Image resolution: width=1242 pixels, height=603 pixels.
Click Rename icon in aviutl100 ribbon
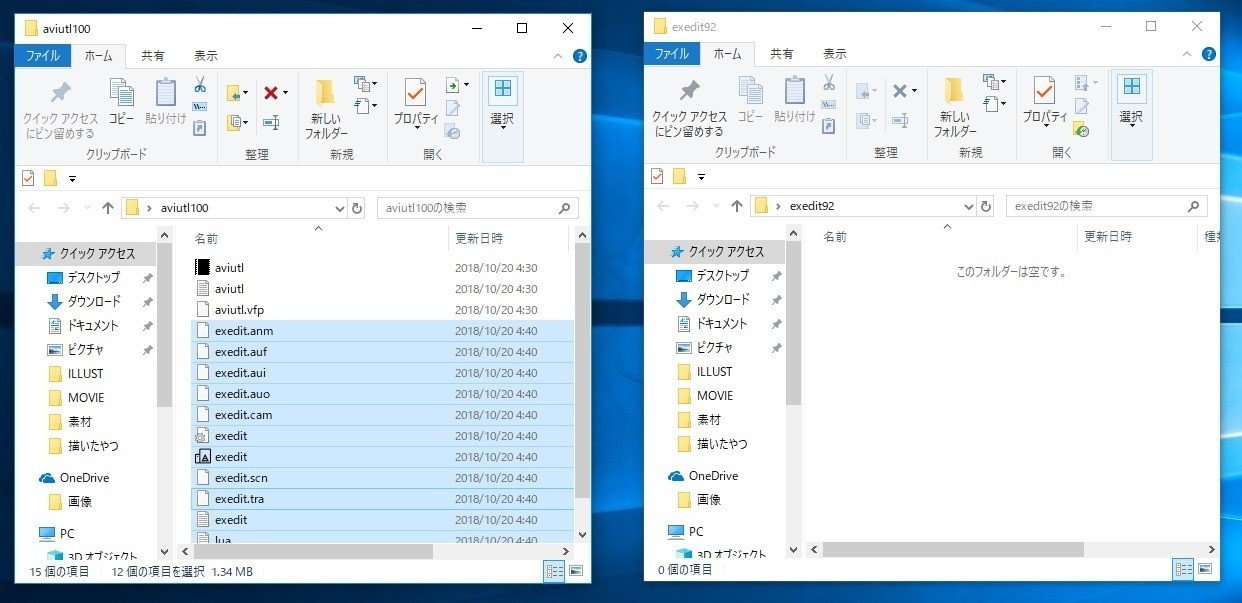[x=271, y=122]
